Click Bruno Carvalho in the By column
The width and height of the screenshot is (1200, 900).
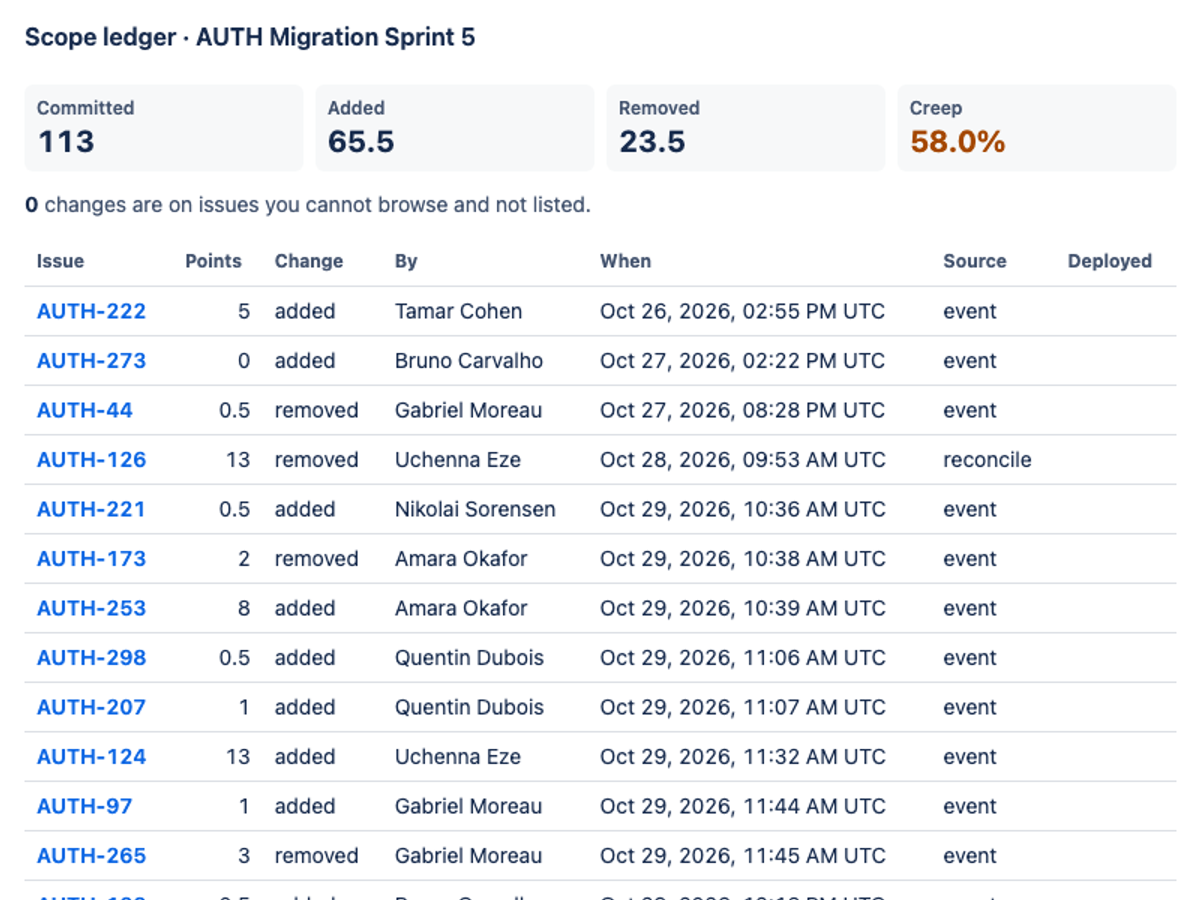[469, 361]
